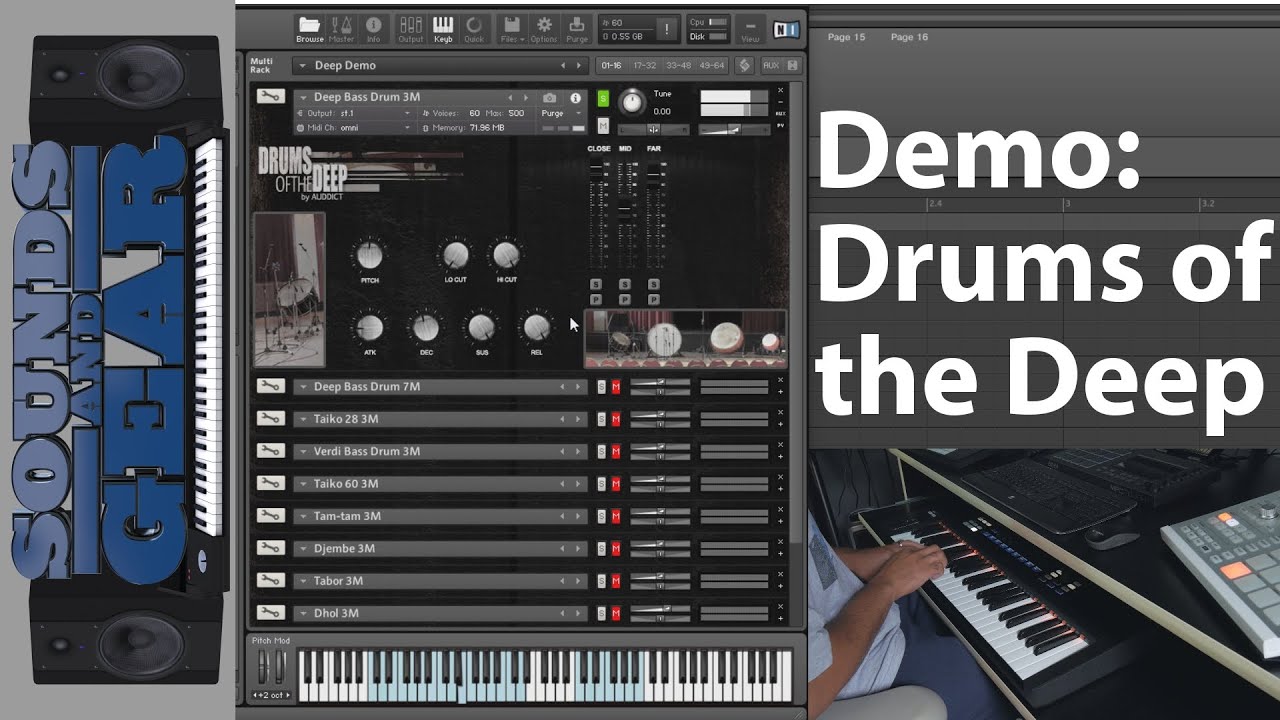Click the drum kit photo thumbnail
The image size is (1280, 720).
[x=290, y=289]
